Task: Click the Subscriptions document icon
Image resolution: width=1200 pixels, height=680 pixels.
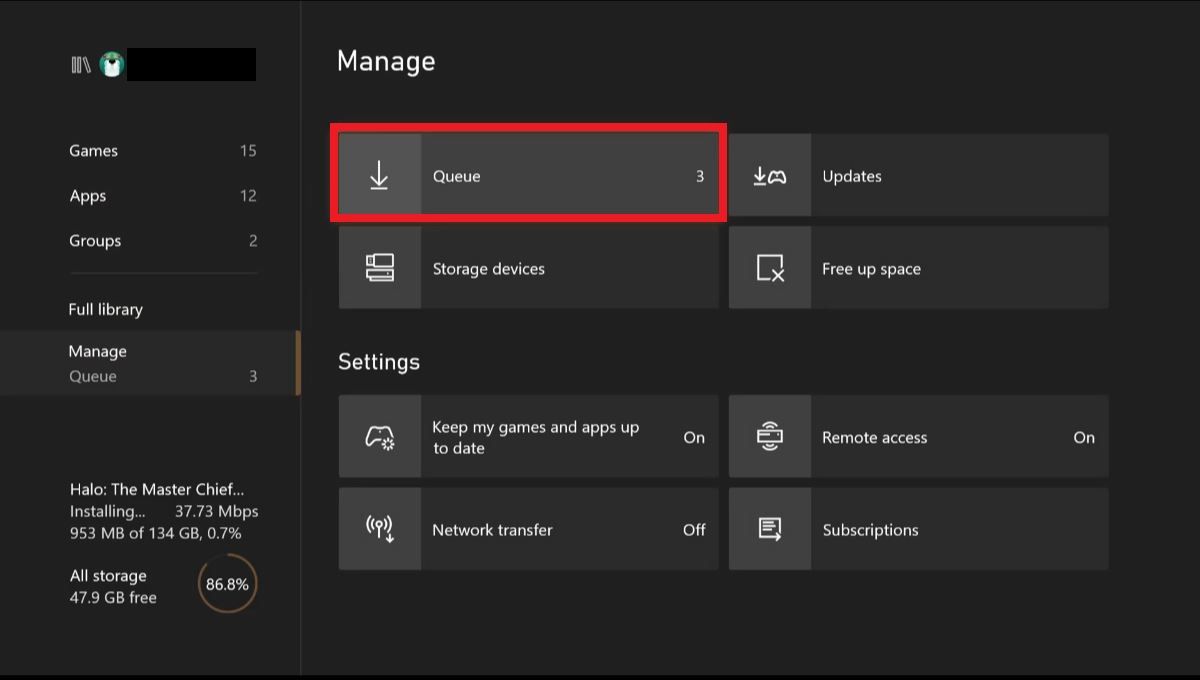Action: [x=770, y=529]
